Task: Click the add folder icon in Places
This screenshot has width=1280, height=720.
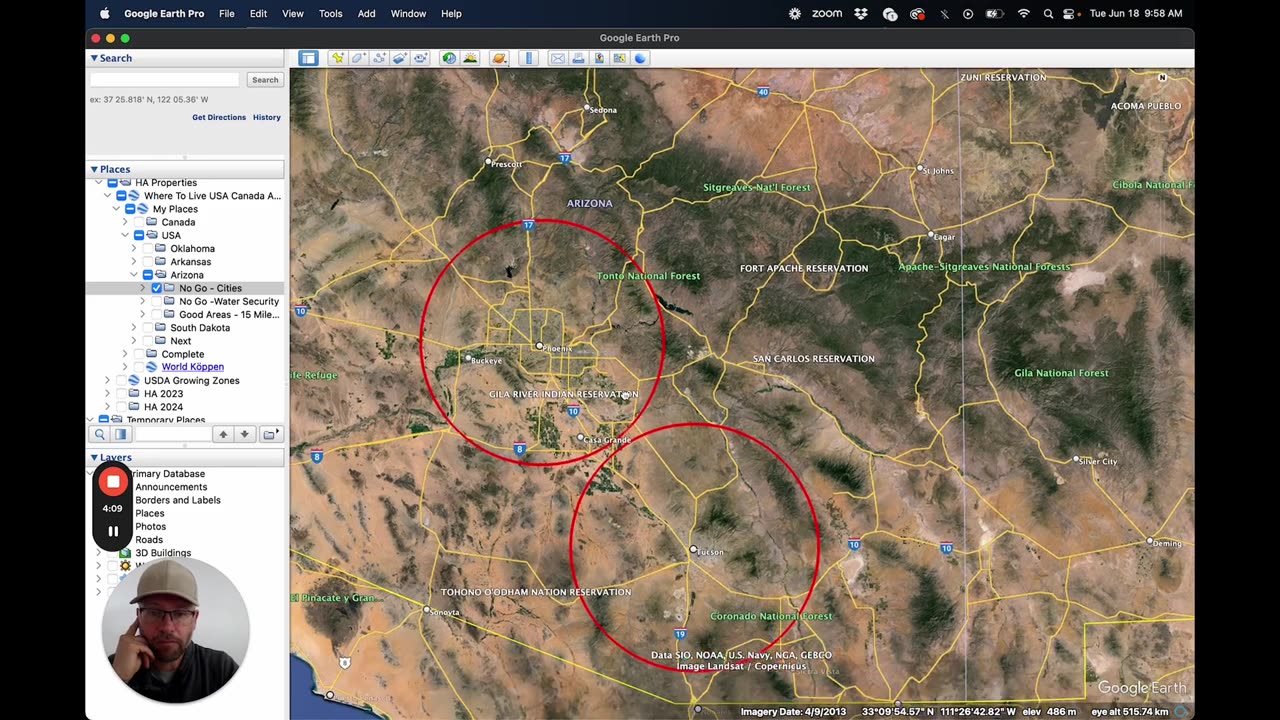Action: (270, 434)
